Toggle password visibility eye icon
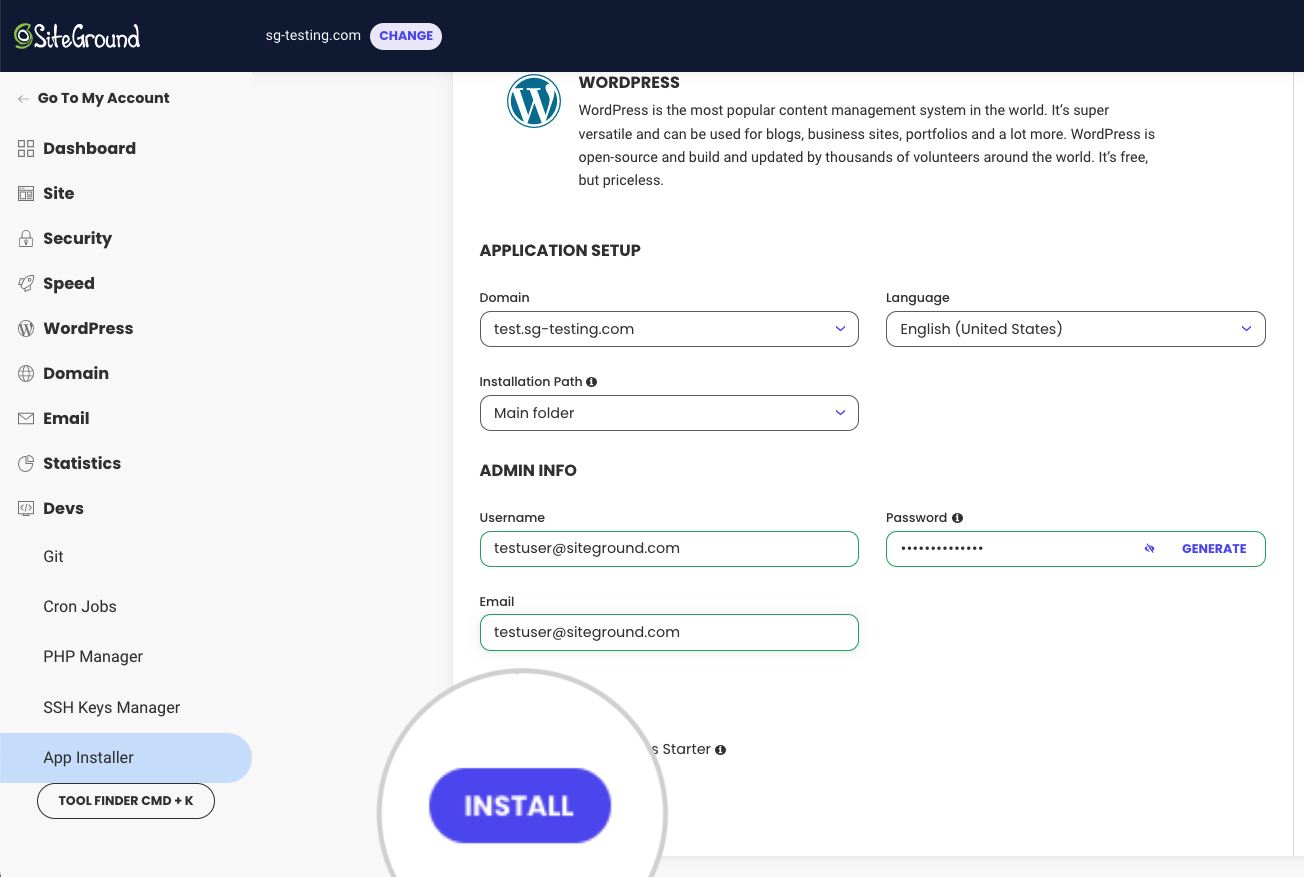 1150,548
